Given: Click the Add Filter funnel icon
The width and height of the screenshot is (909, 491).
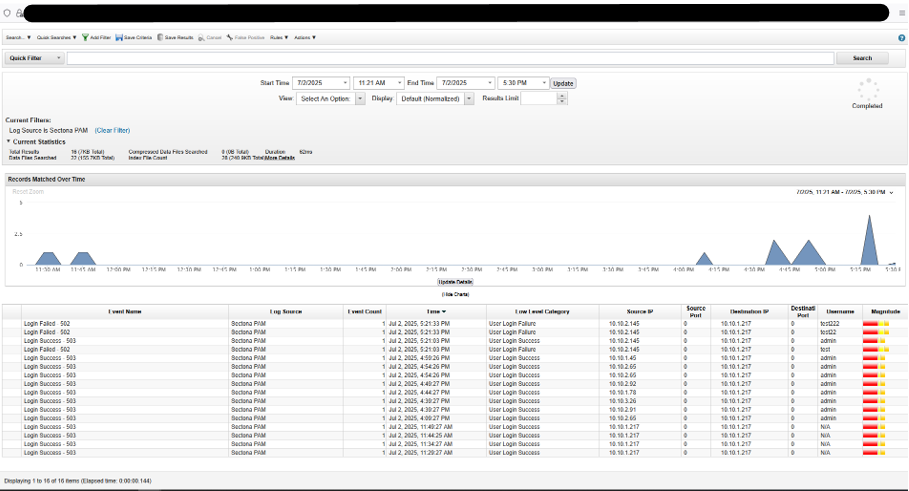Looking at the screenshot, I should tap(85, 37).
